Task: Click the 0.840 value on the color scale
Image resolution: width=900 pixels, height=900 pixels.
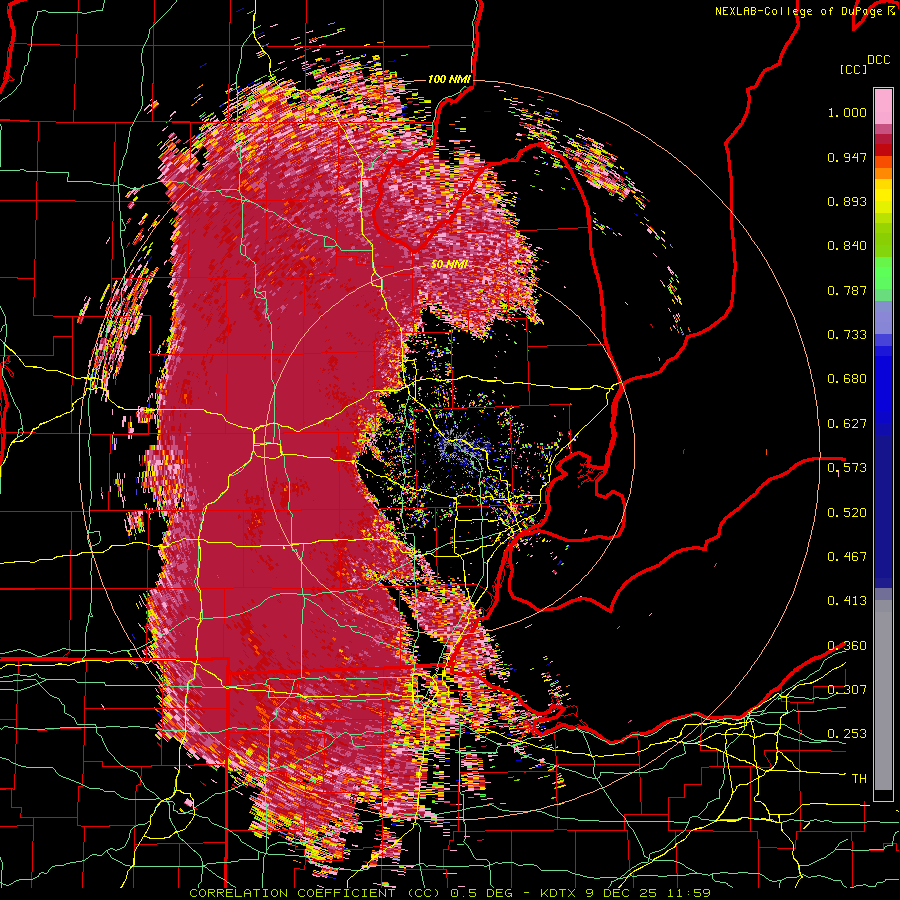Action: click(x=847, y=246)
